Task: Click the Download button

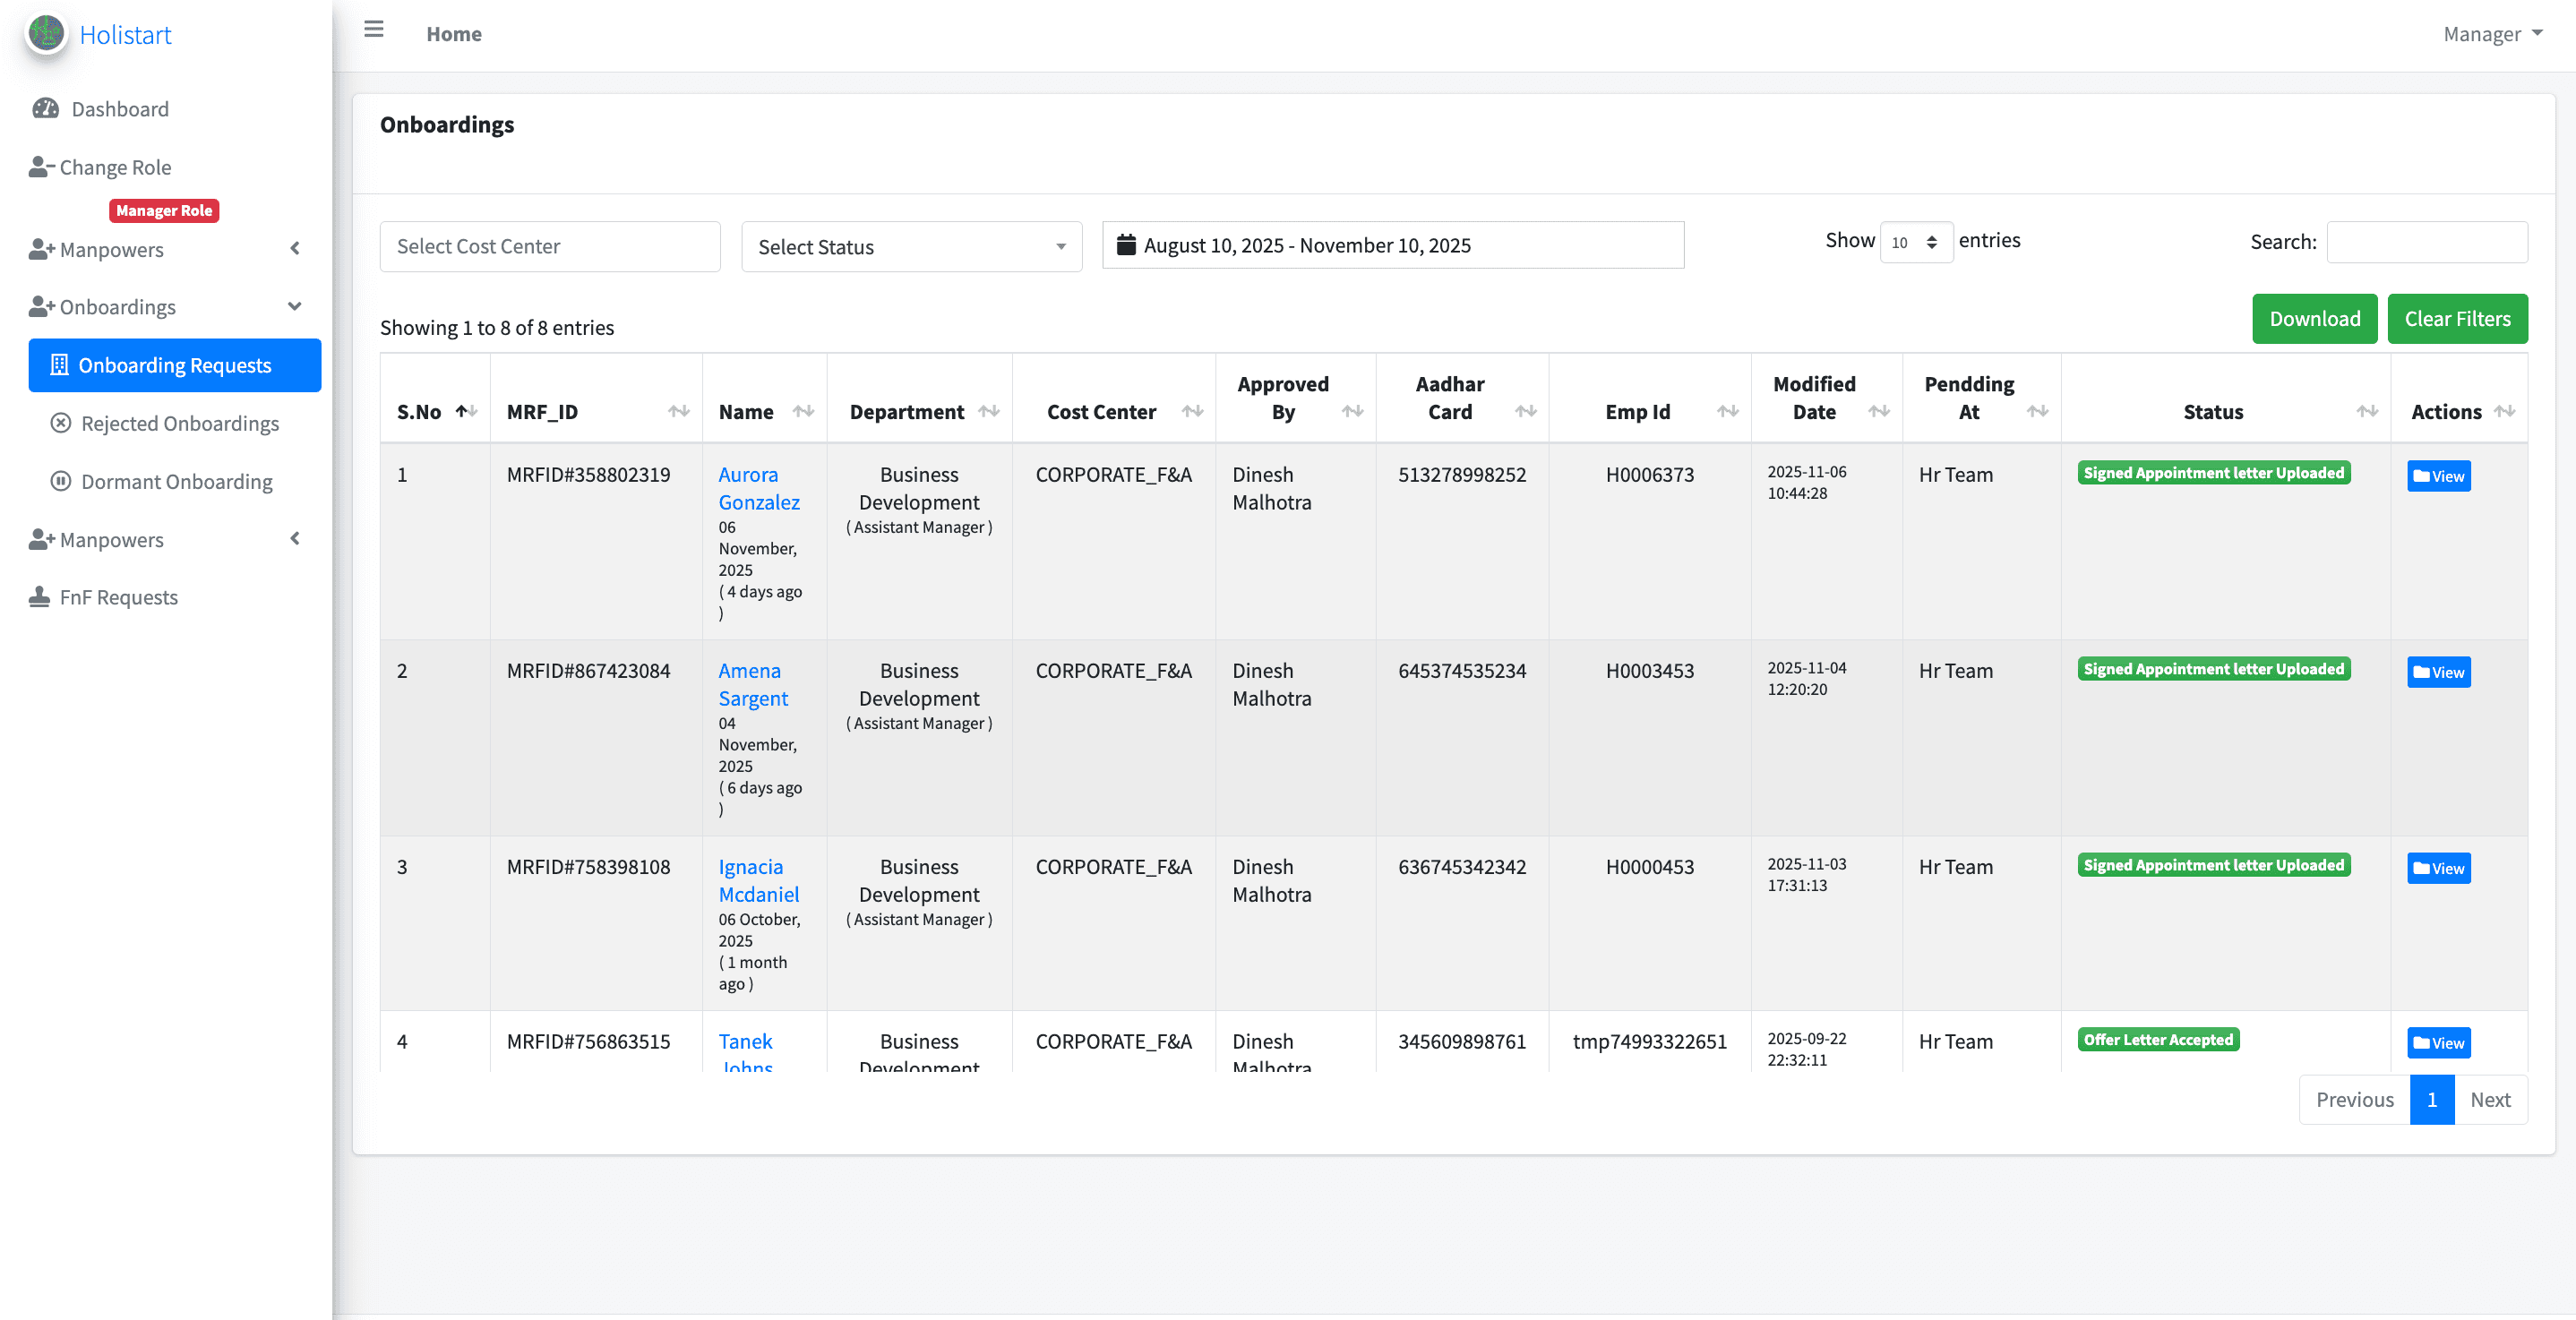Action: tap(2314, 318)
